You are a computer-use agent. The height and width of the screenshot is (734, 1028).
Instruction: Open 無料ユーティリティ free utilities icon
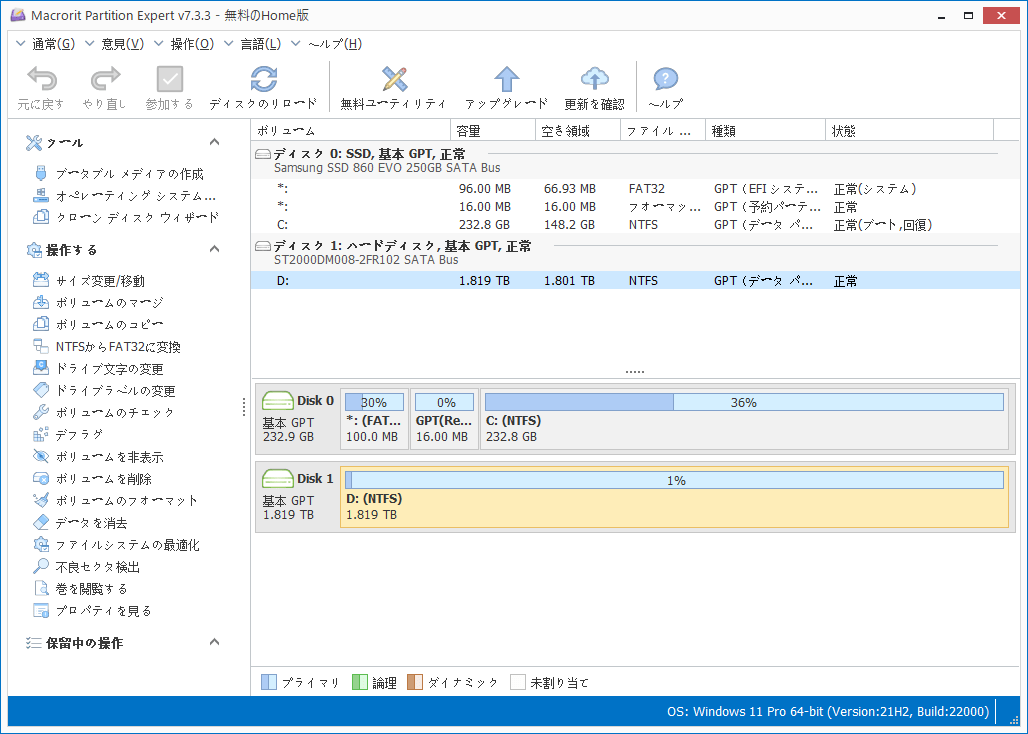pyautogui.click(x=393, y=80)
